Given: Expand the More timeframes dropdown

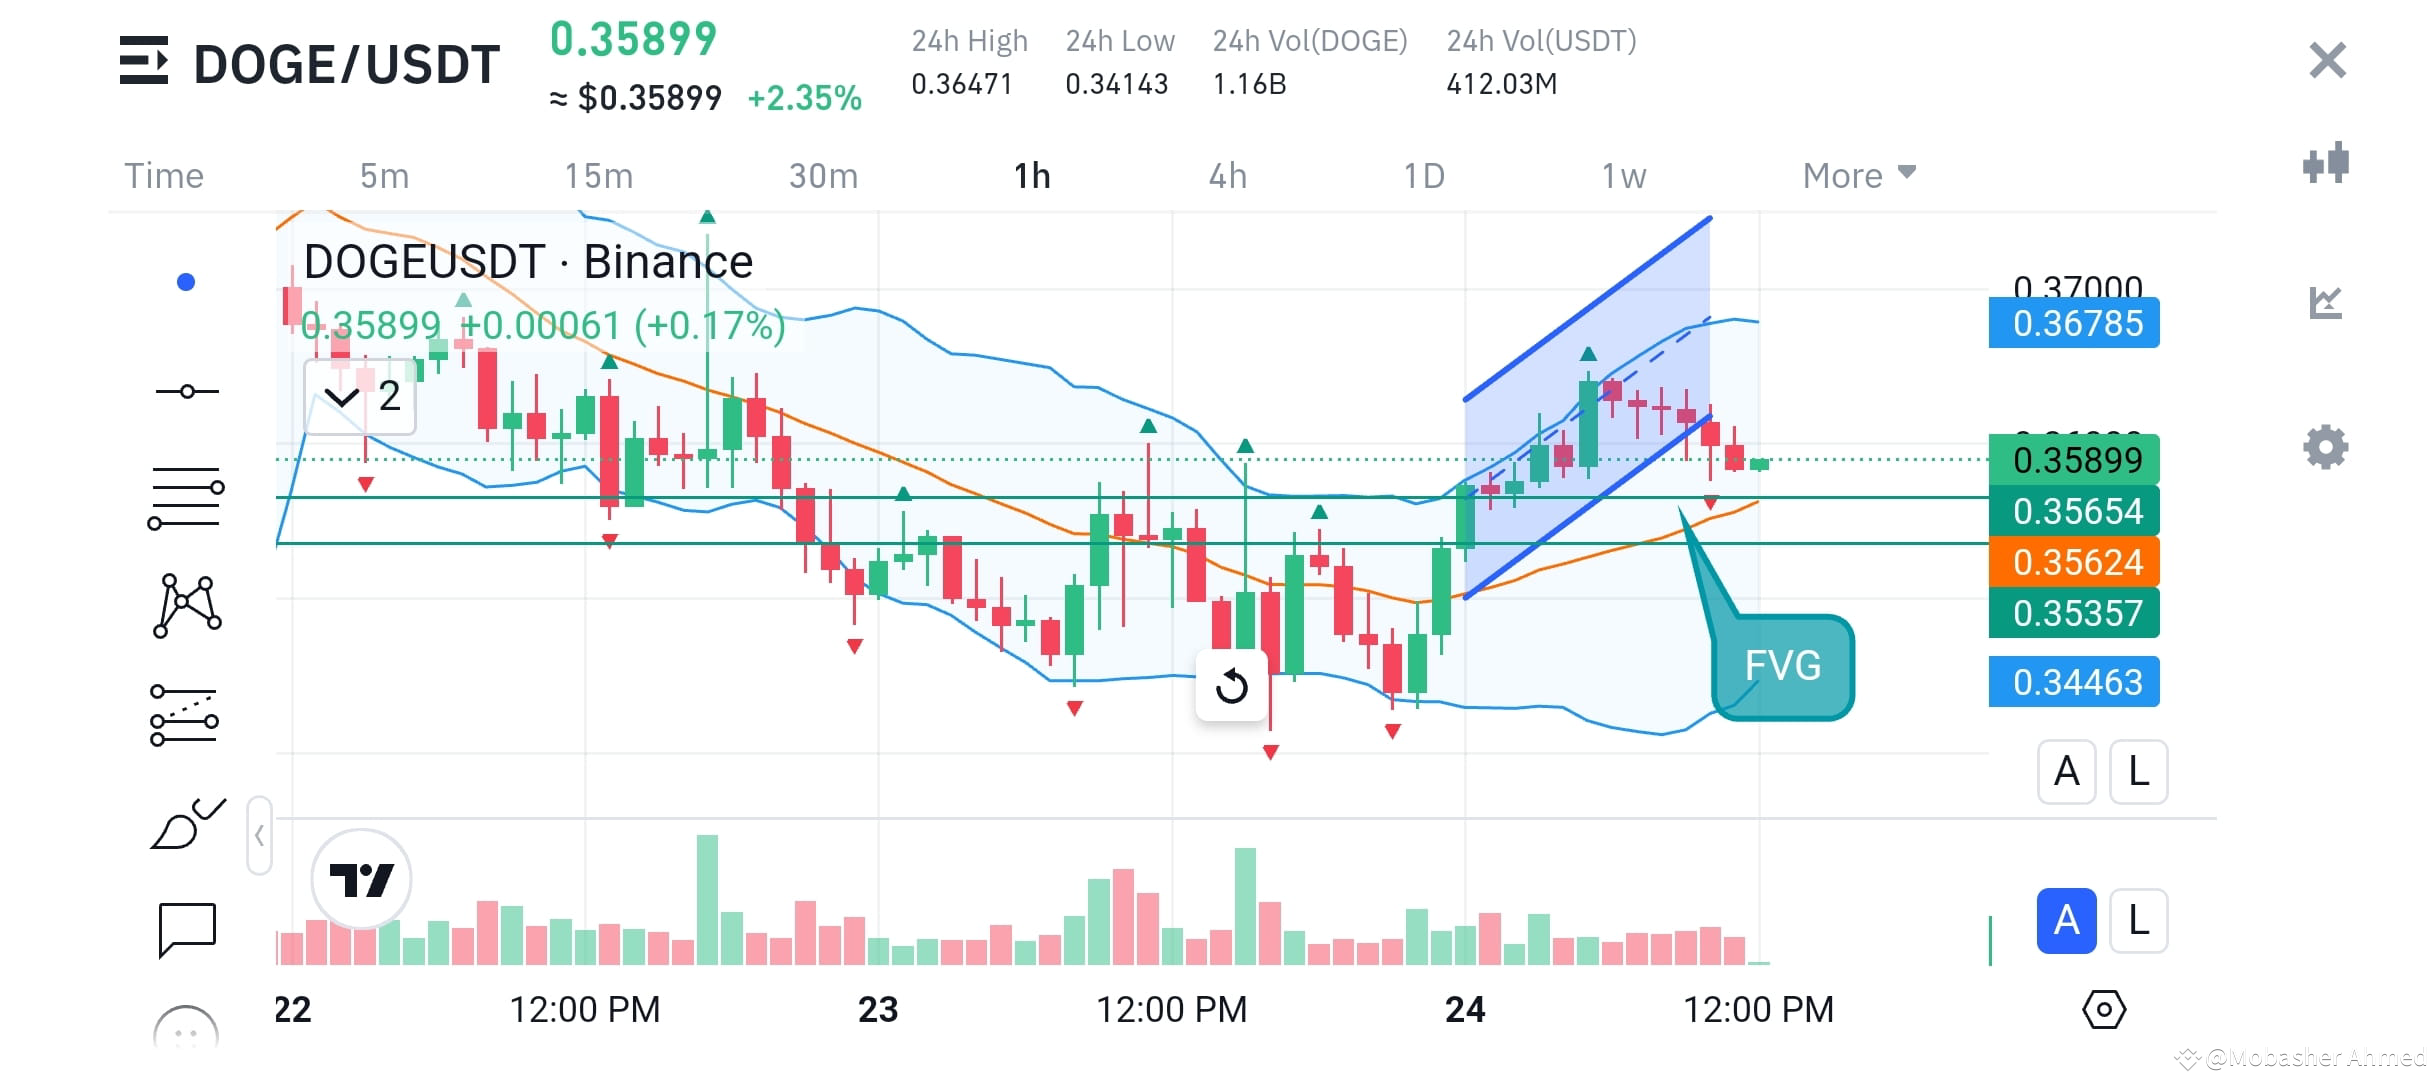Looking at the screenshot, I should 1857,175.
